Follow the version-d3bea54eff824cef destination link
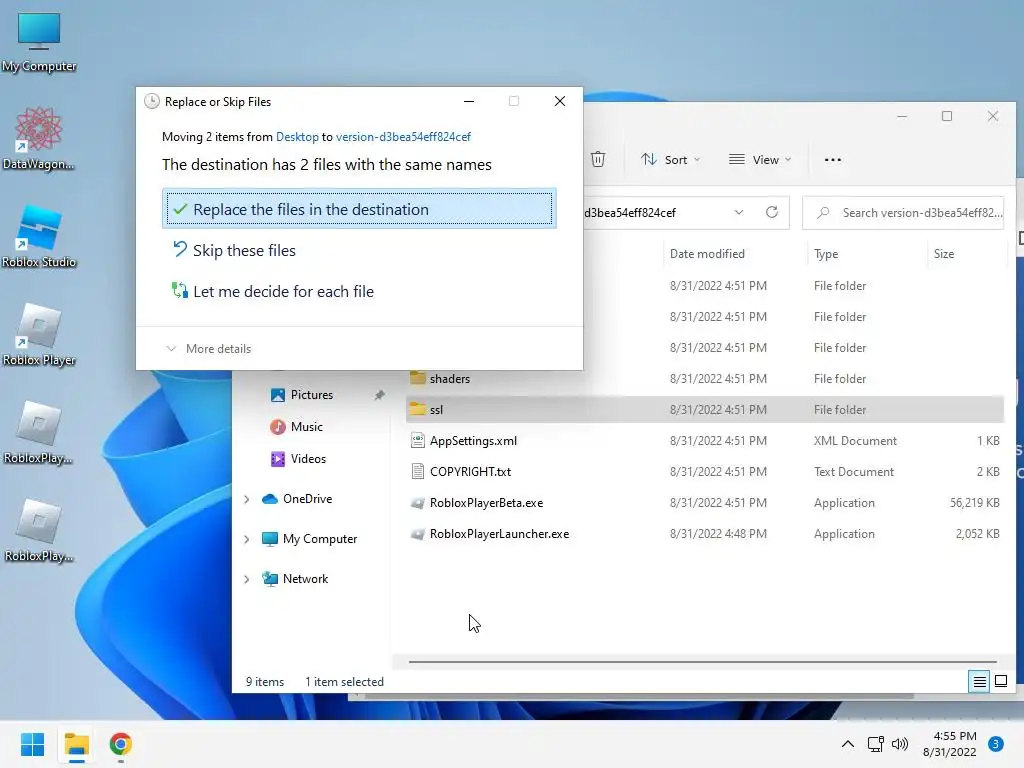This screenshot has height=768, width=1024. point(403,136)
